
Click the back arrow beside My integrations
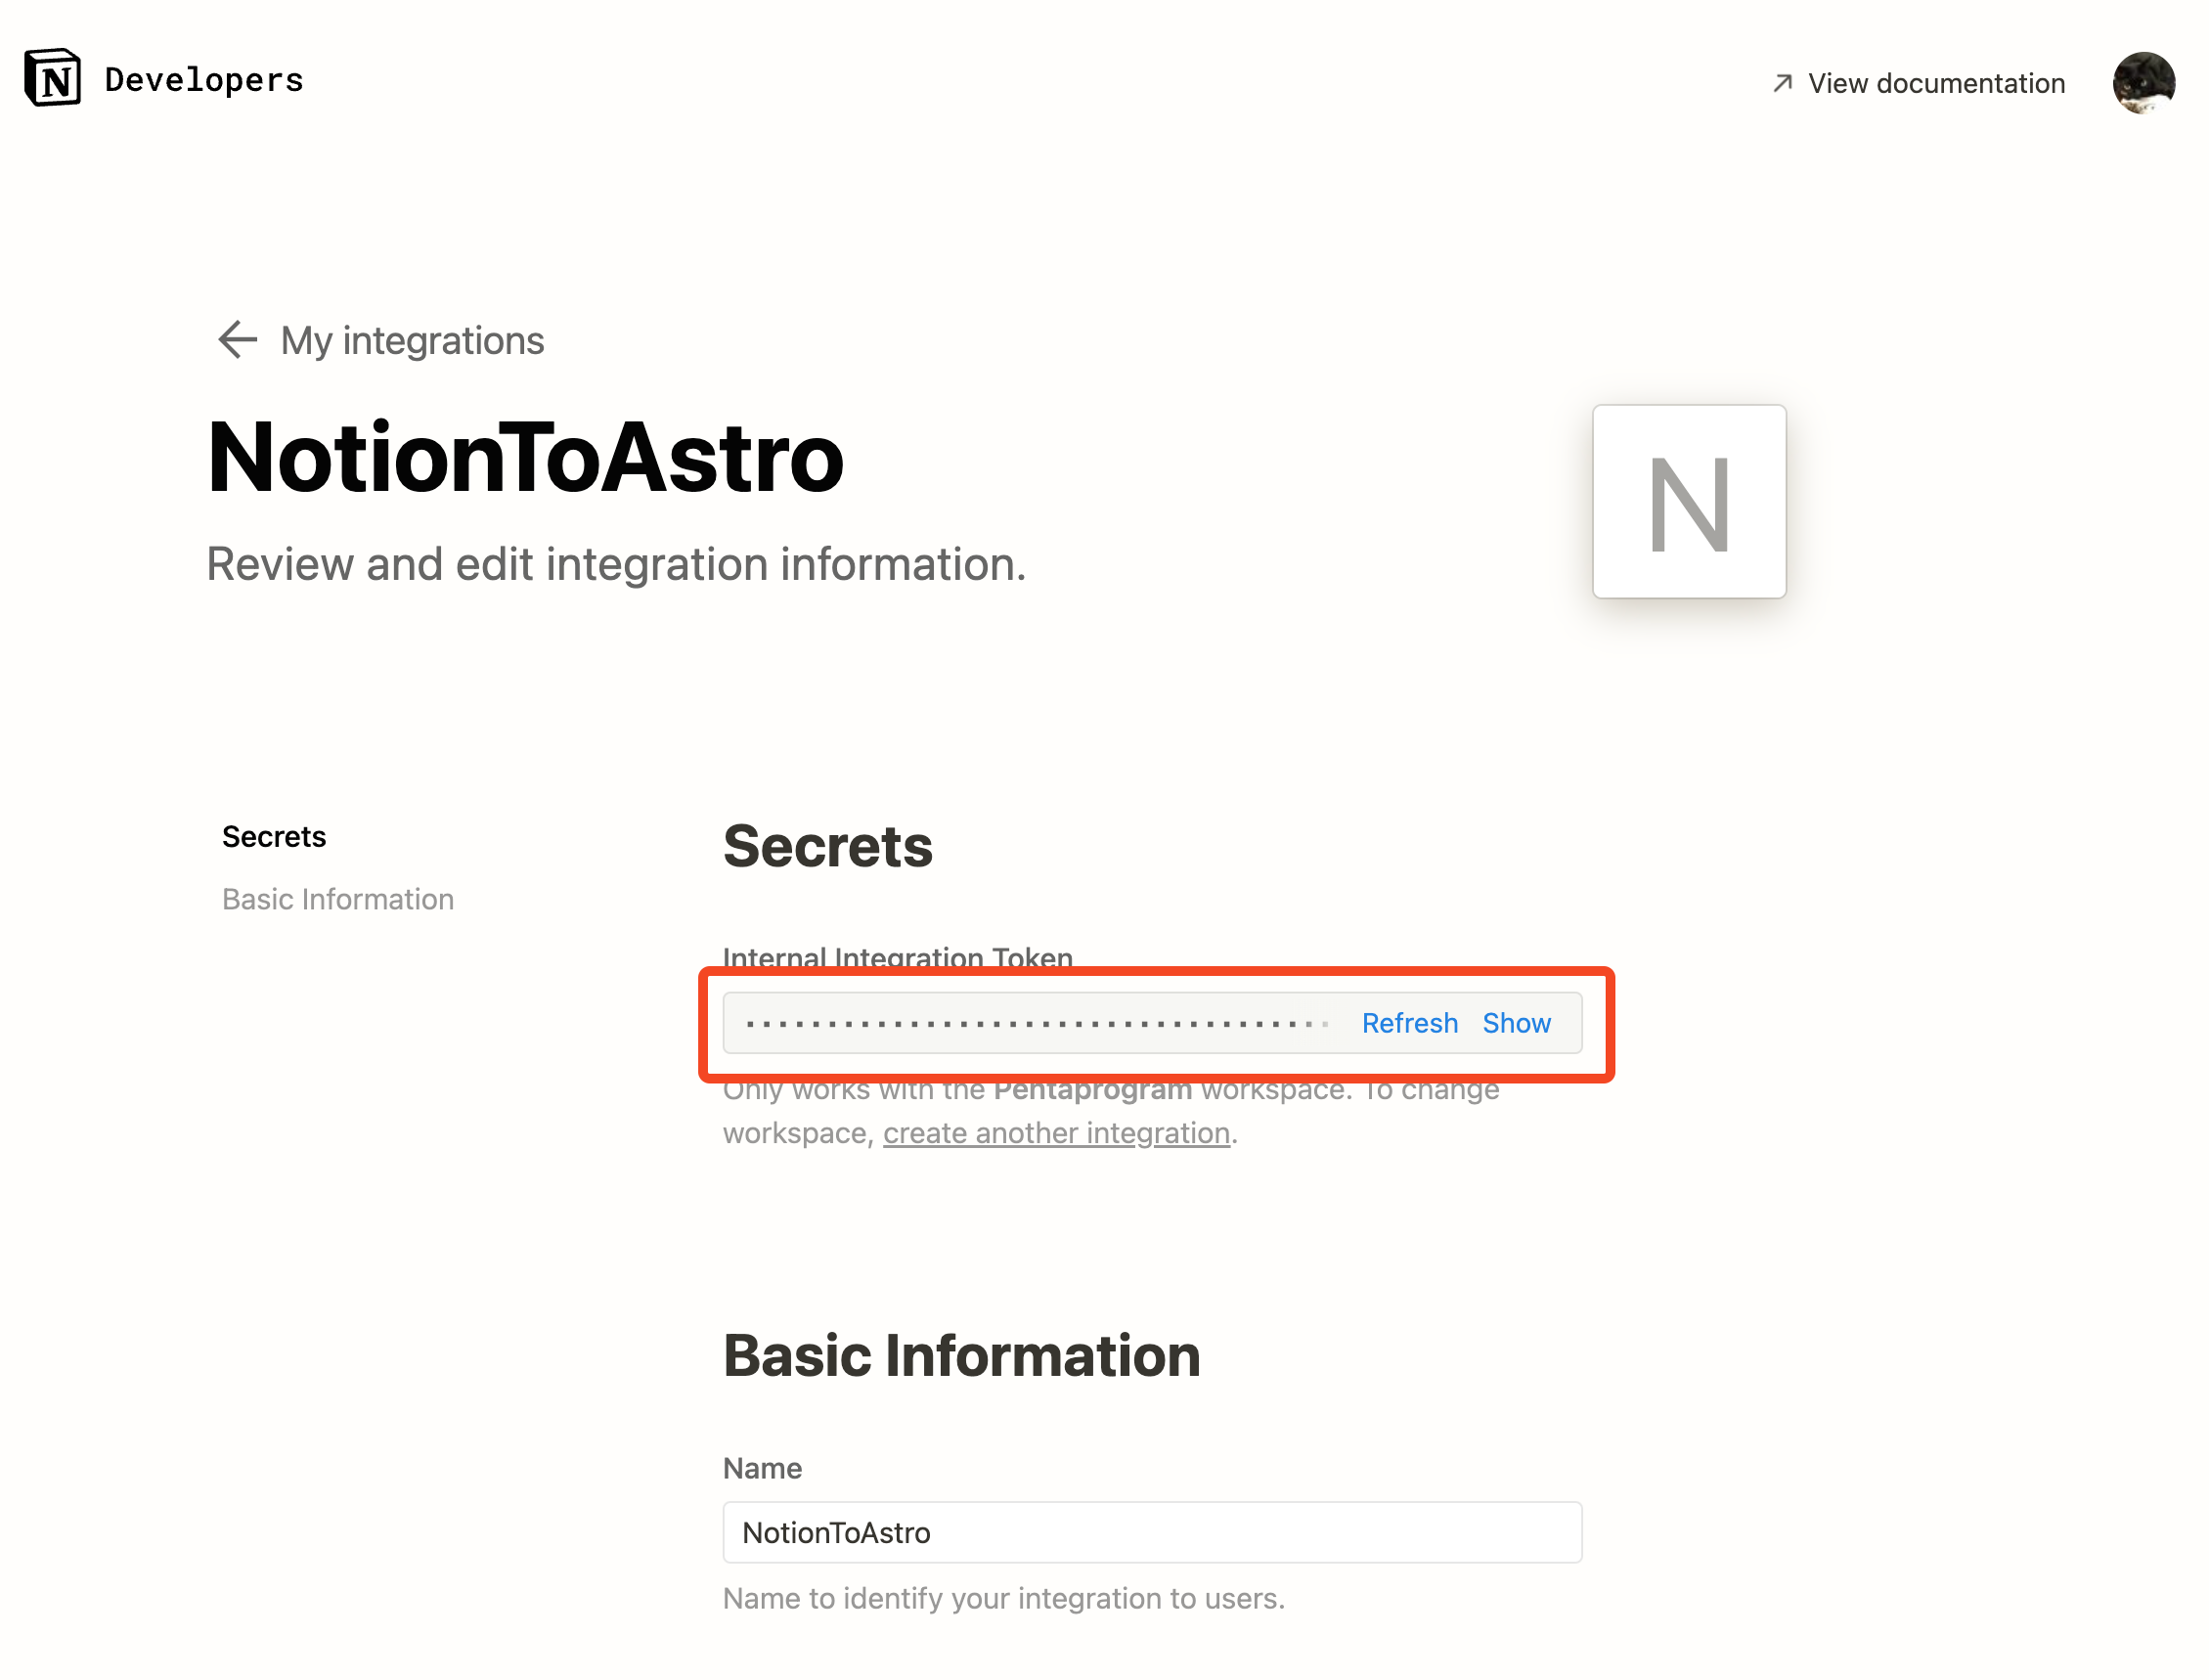(237, 340)
